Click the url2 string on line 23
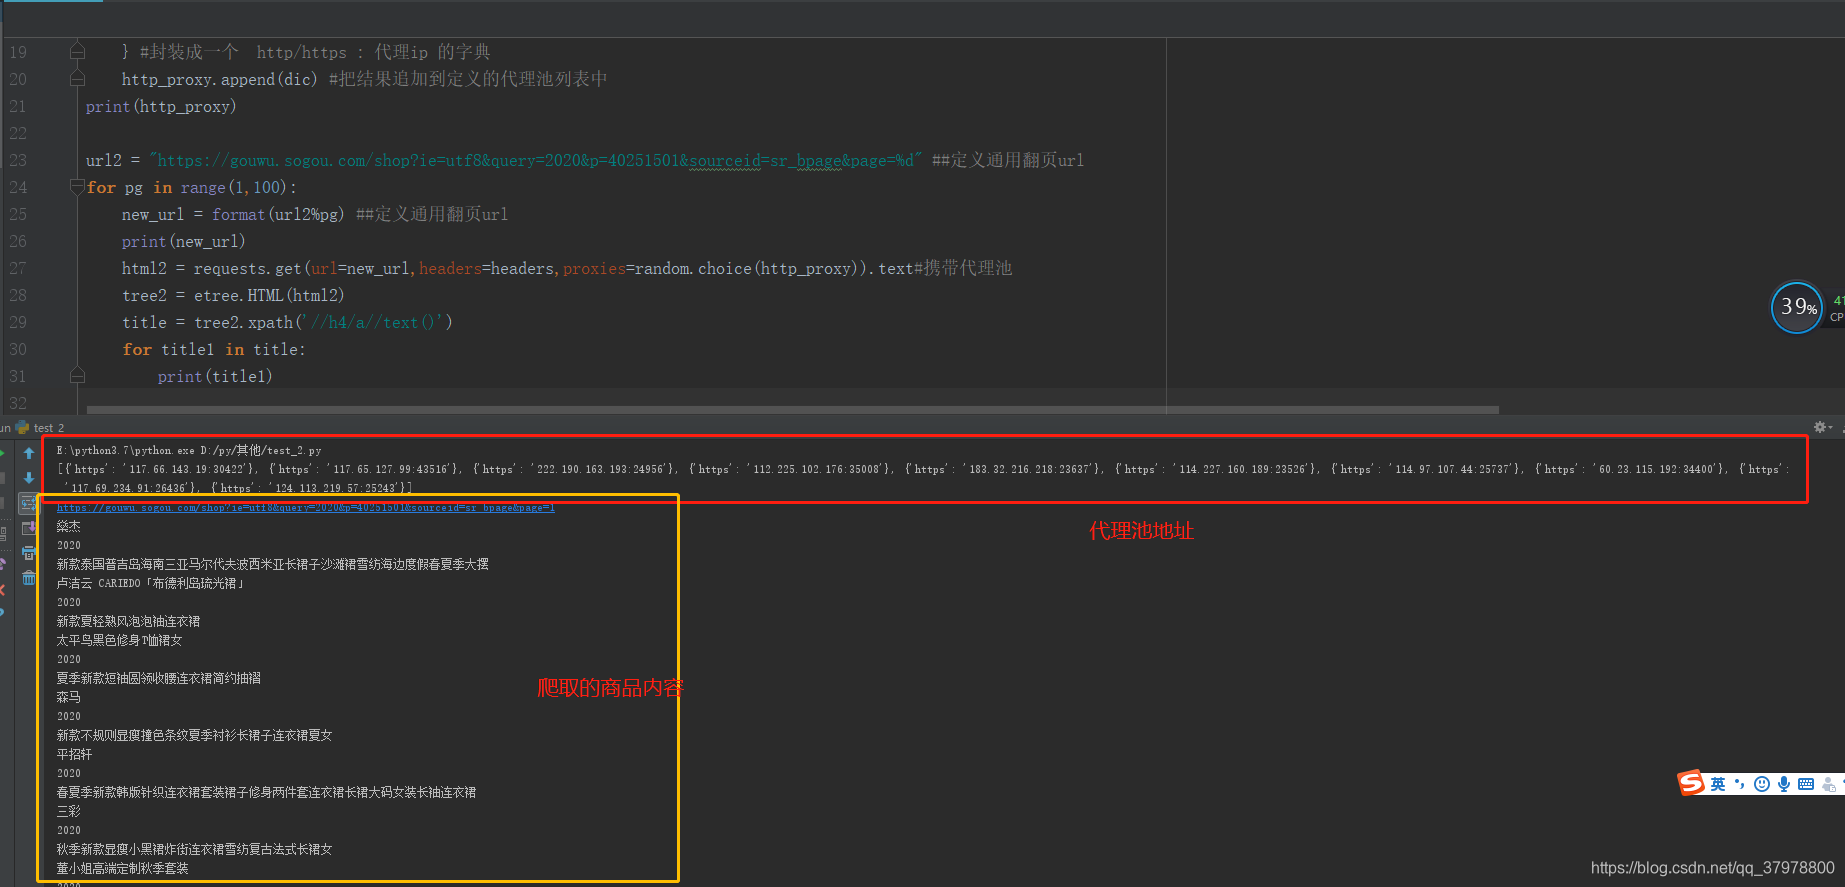This screenshot has width=1845, height=887. [x=536, y=160]
